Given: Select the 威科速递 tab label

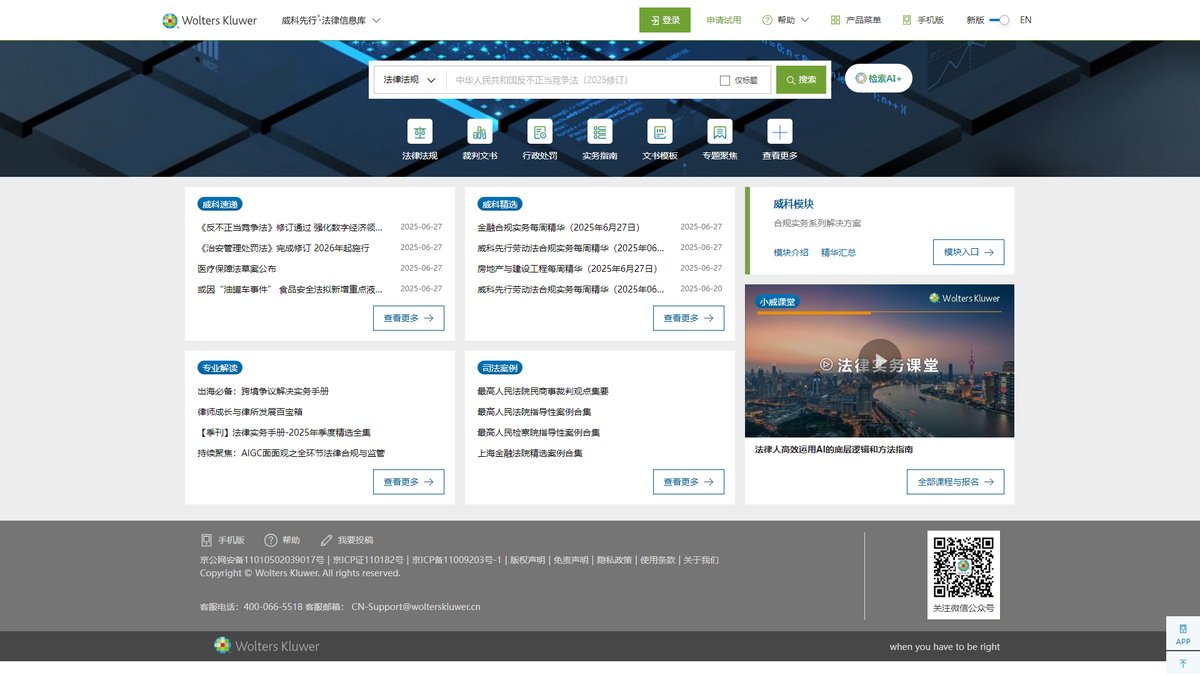Looking at the screenshot, I should (220, 204).
